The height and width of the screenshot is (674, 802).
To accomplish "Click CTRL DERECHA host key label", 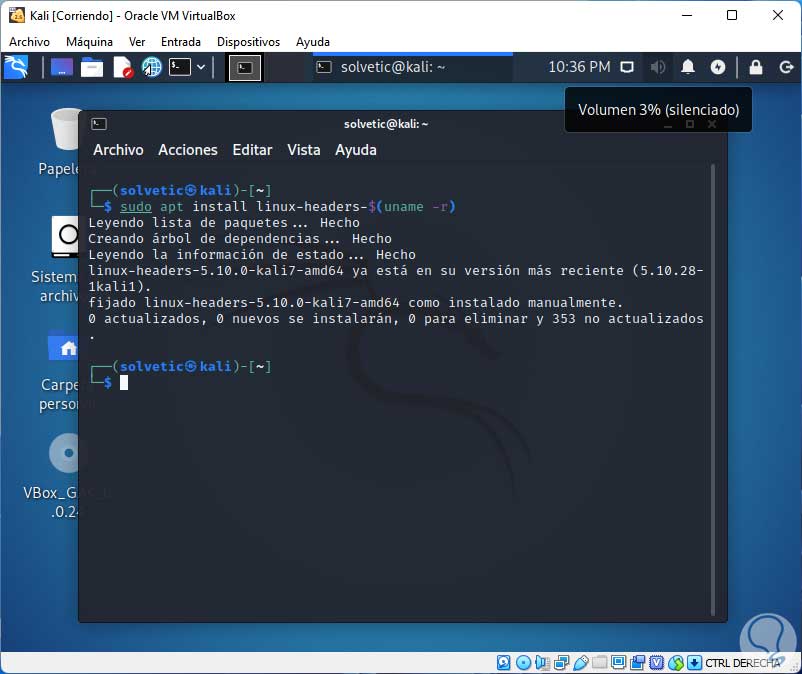I will tap(743, 663).
